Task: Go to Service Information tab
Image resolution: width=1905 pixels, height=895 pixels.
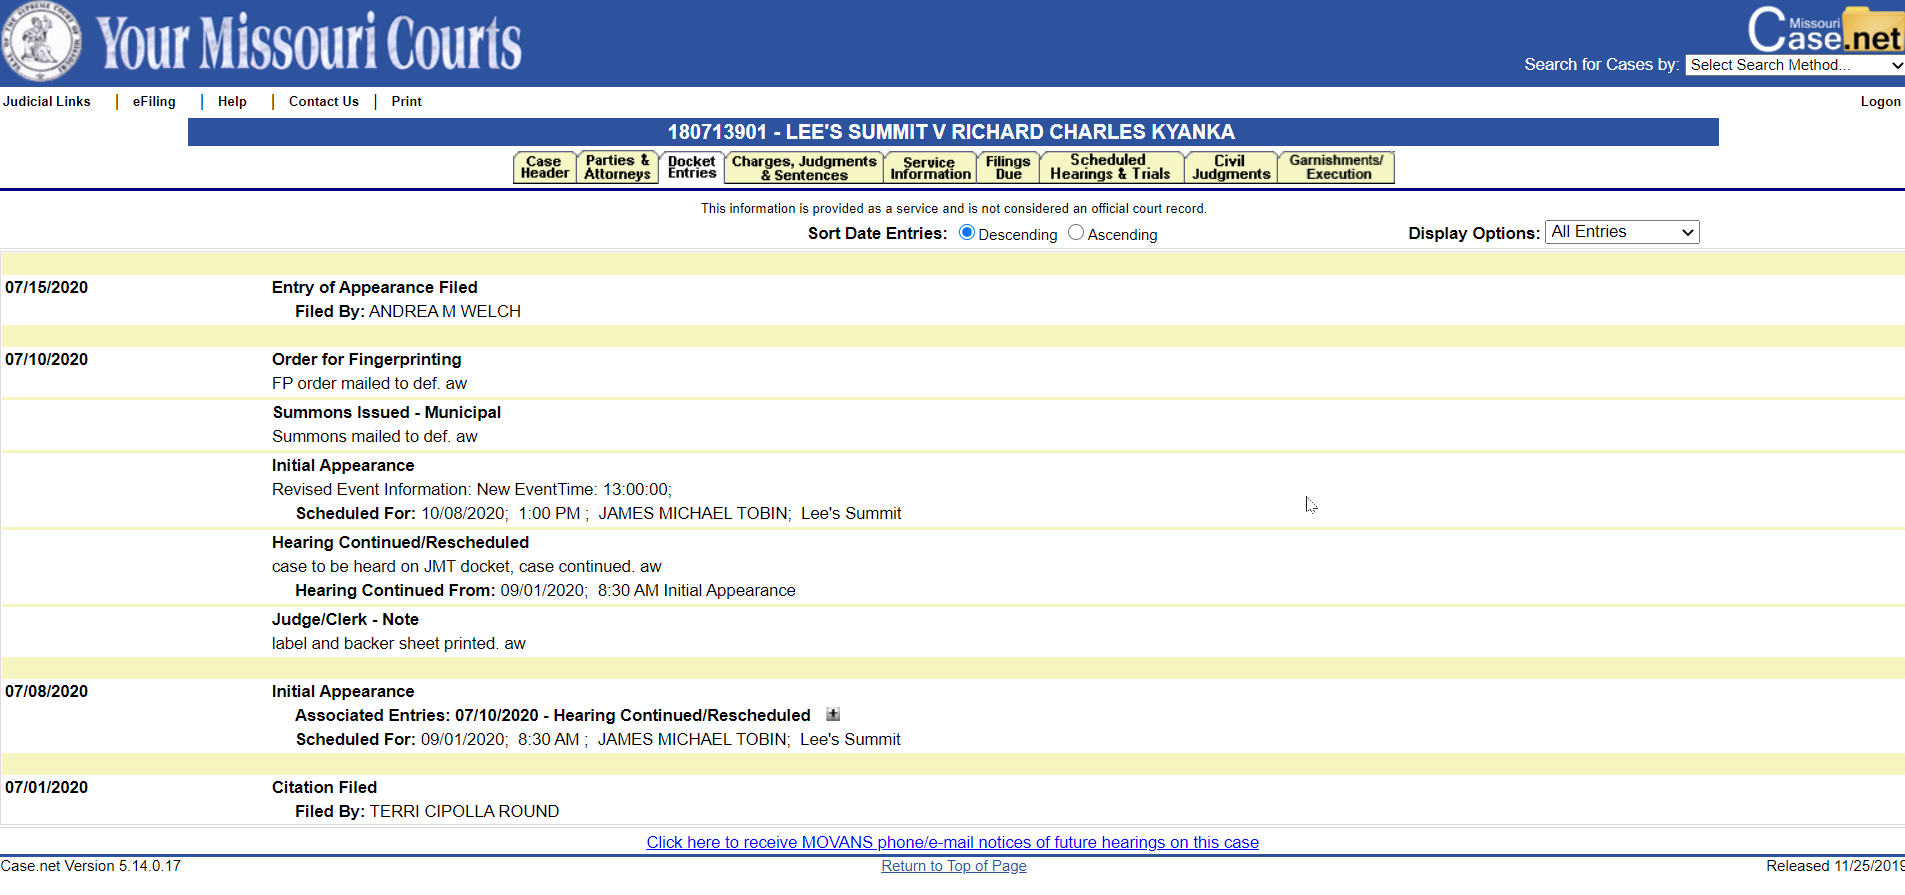Action: (930, 167)
